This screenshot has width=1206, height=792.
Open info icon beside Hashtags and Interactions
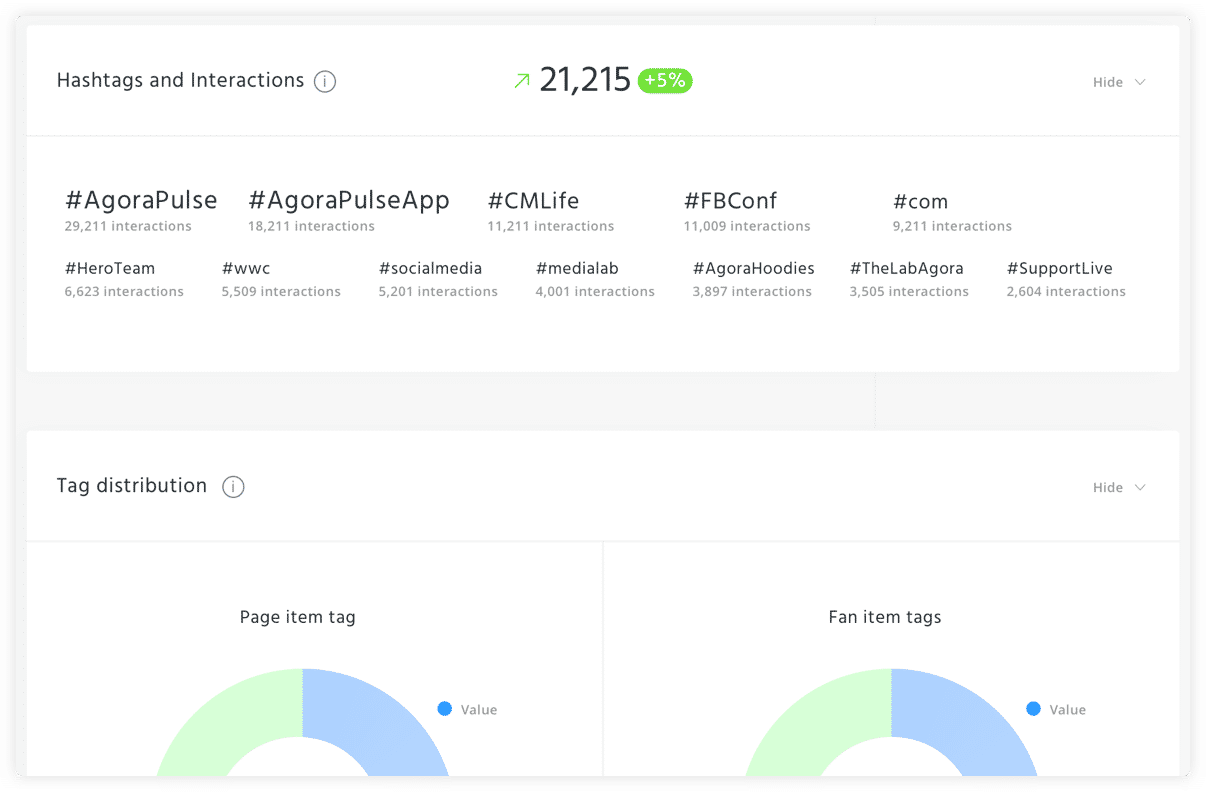[325, 81]
